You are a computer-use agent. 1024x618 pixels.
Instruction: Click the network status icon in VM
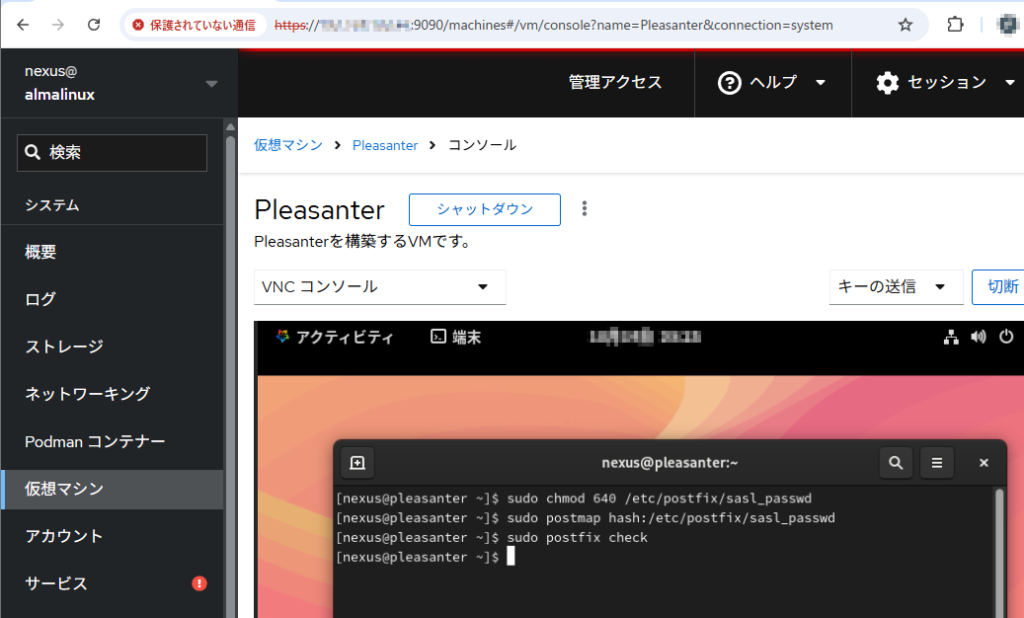pos(951,337)
